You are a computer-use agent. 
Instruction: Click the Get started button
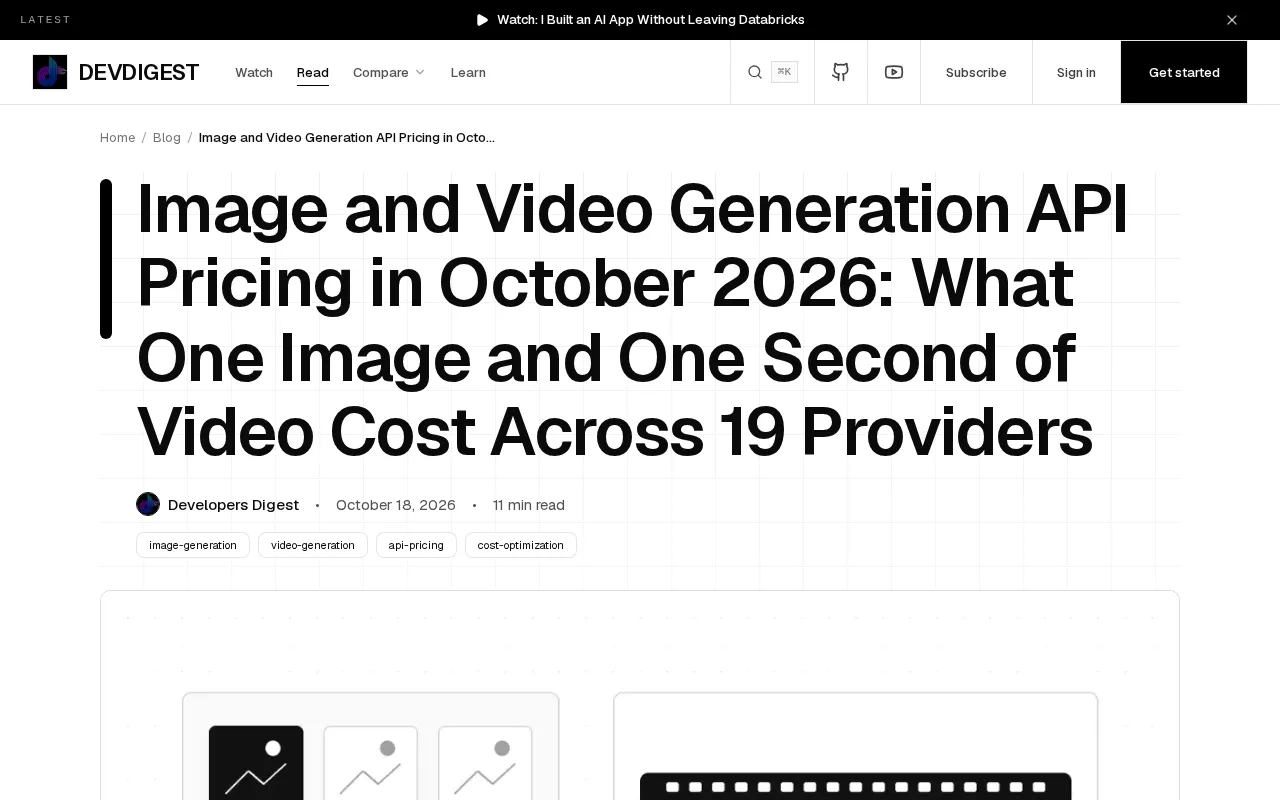[x=1184, y=72]
